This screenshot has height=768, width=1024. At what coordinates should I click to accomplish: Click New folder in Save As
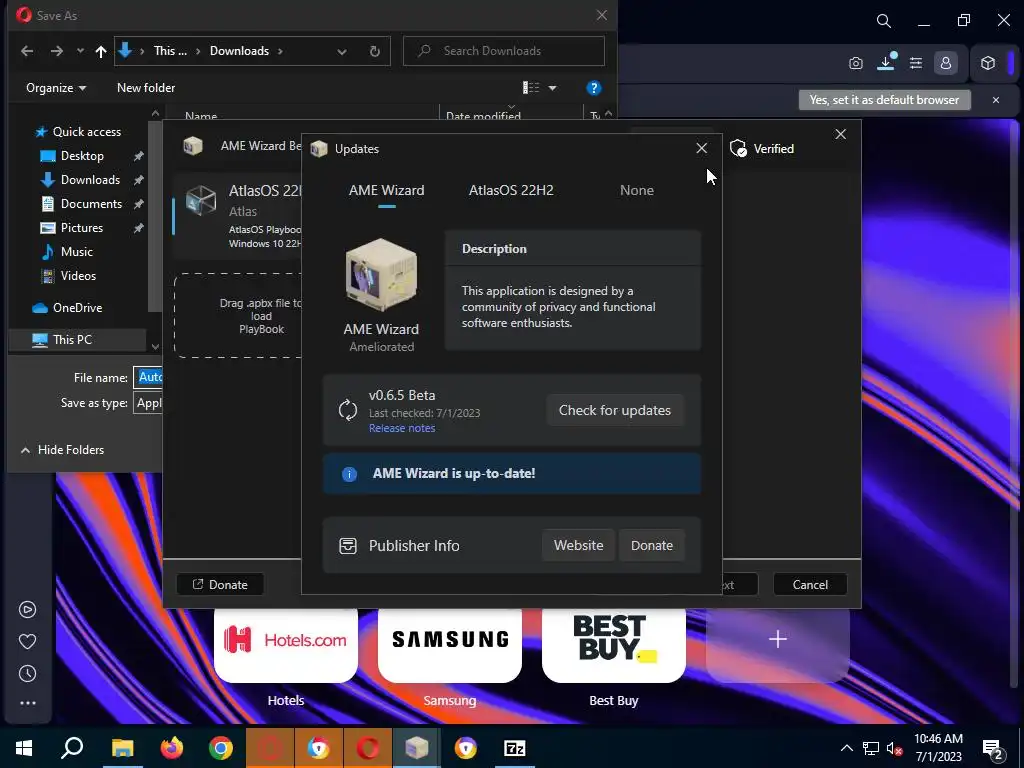[146, 88]
